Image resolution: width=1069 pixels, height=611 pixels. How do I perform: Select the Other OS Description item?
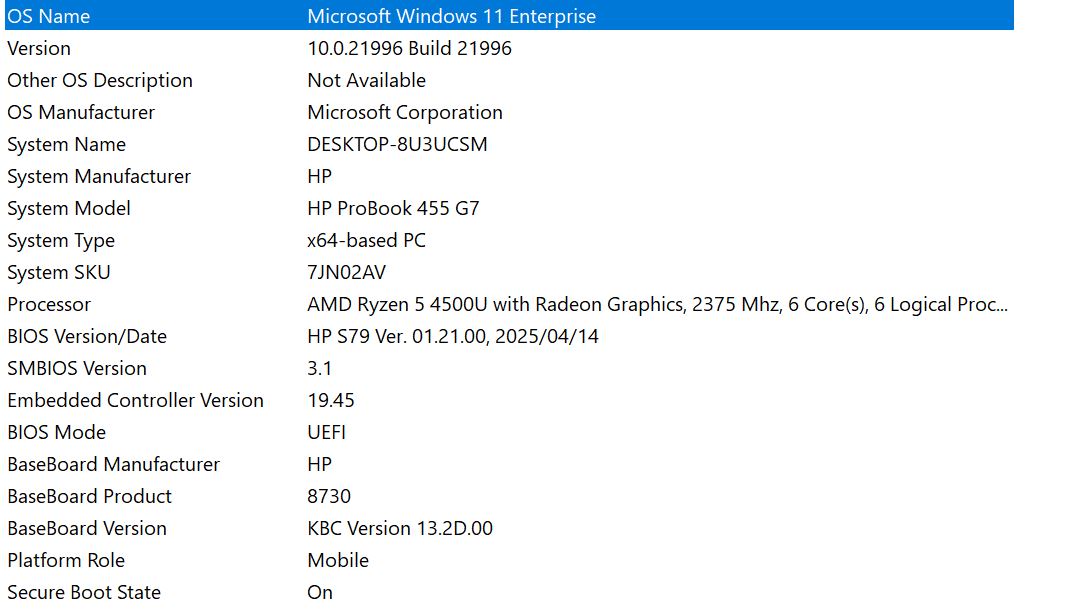pyautogui.click(x=99, y=80)
